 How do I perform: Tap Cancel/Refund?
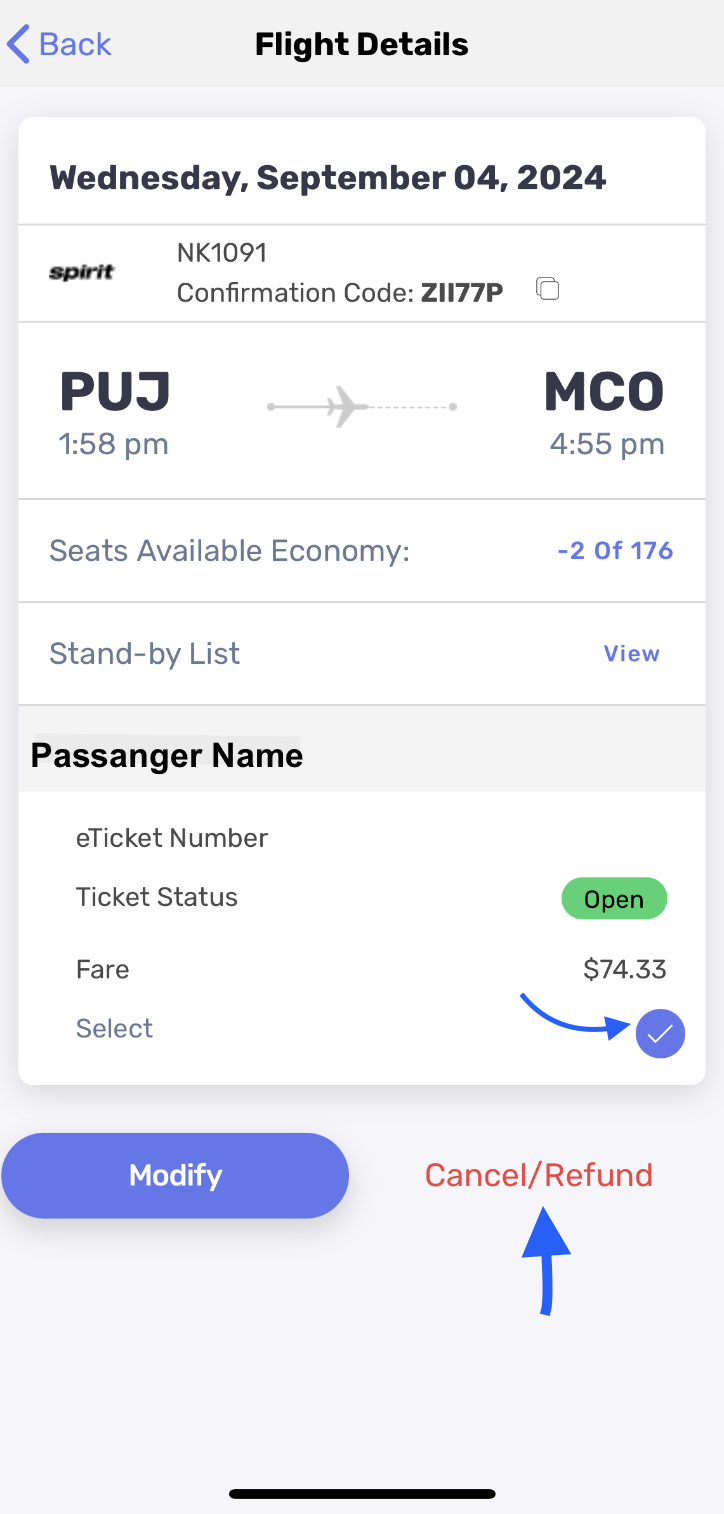(x=538, y=1175)
